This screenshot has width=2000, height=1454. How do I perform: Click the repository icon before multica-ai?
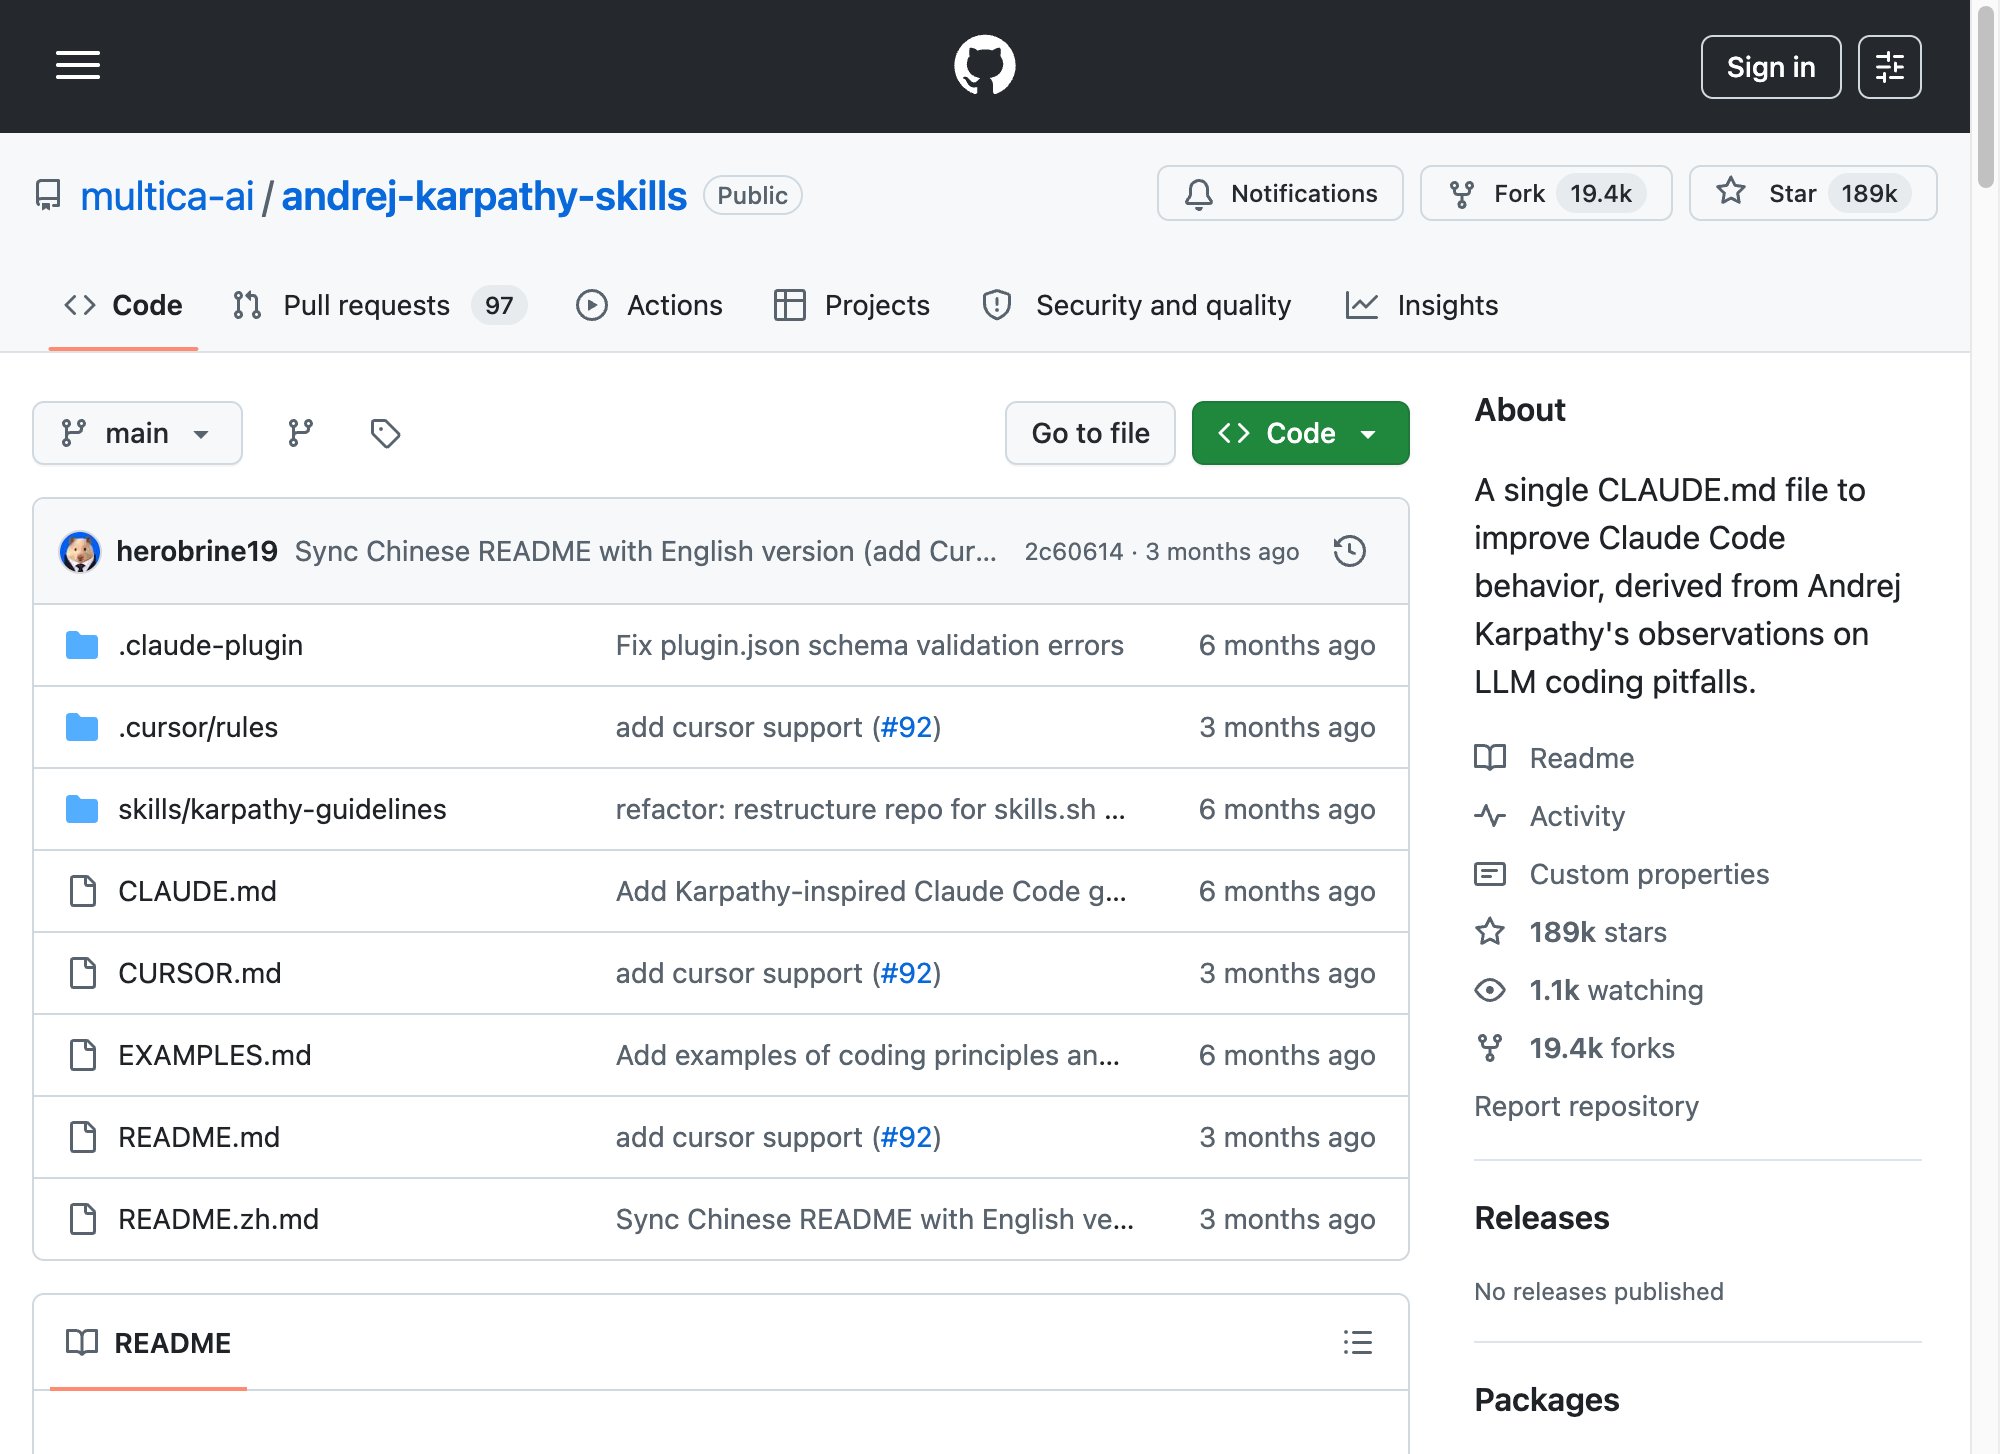tap(48, 195)
